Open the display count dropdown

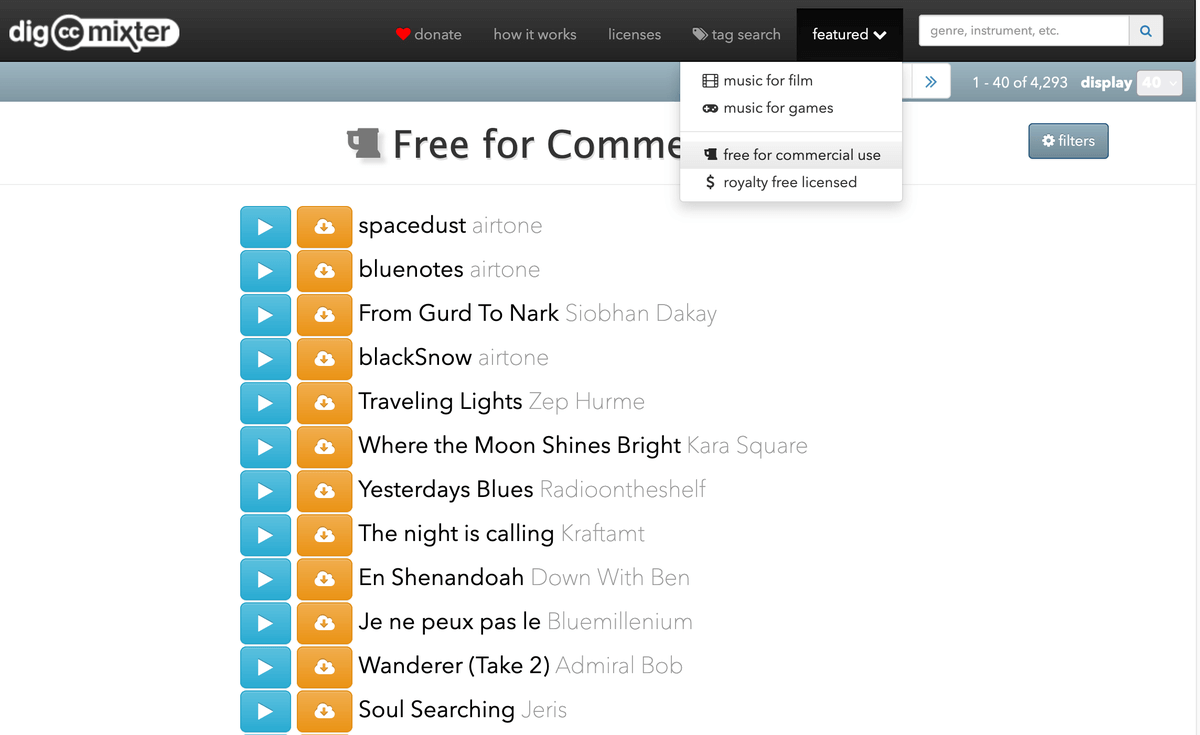(x=1159, y=83)
